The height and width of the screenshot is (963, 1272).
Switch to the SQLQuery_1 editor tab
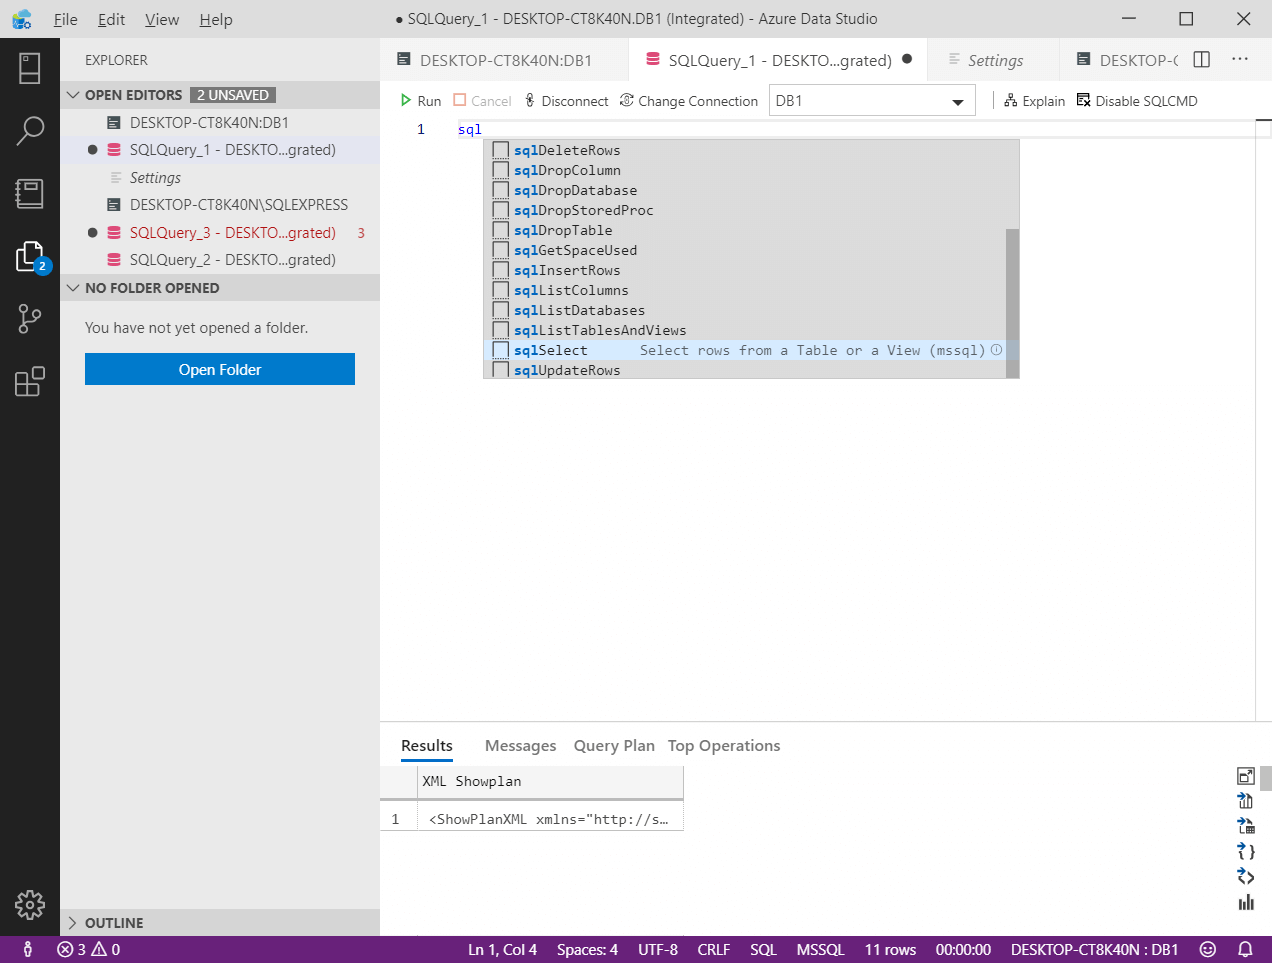[x=779, y=60]
